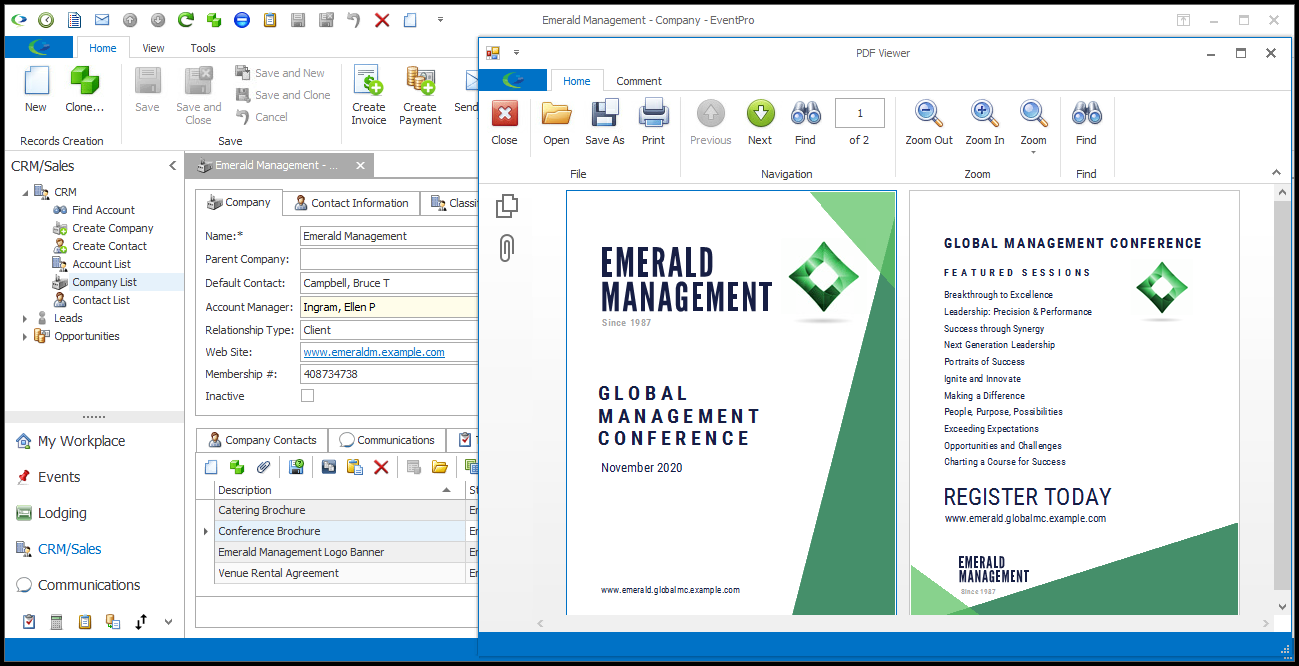Expand the Leads tree node
The image size is (1299, 666).
tap(25, 318)
